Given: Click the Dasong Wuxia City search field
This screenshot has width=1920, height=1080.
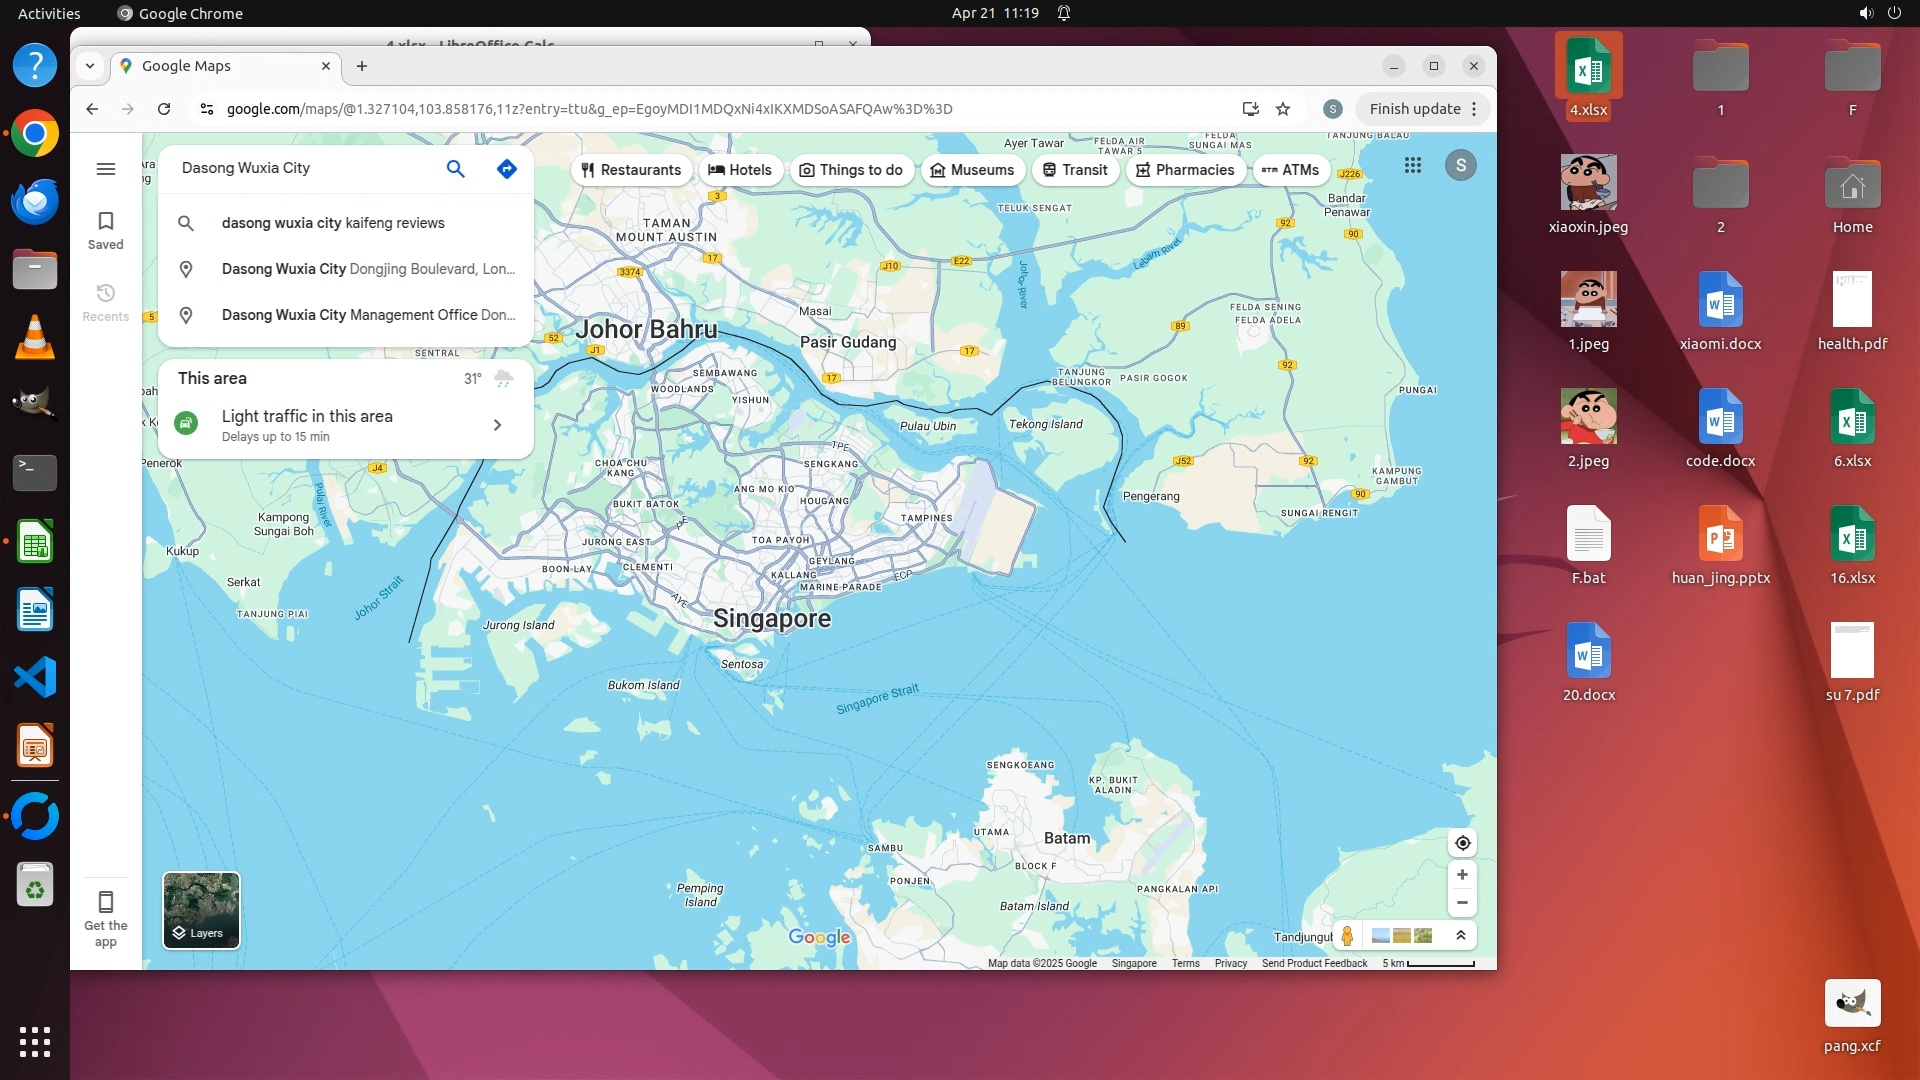Looking at the screenshot, I should [x=300, y=168].
